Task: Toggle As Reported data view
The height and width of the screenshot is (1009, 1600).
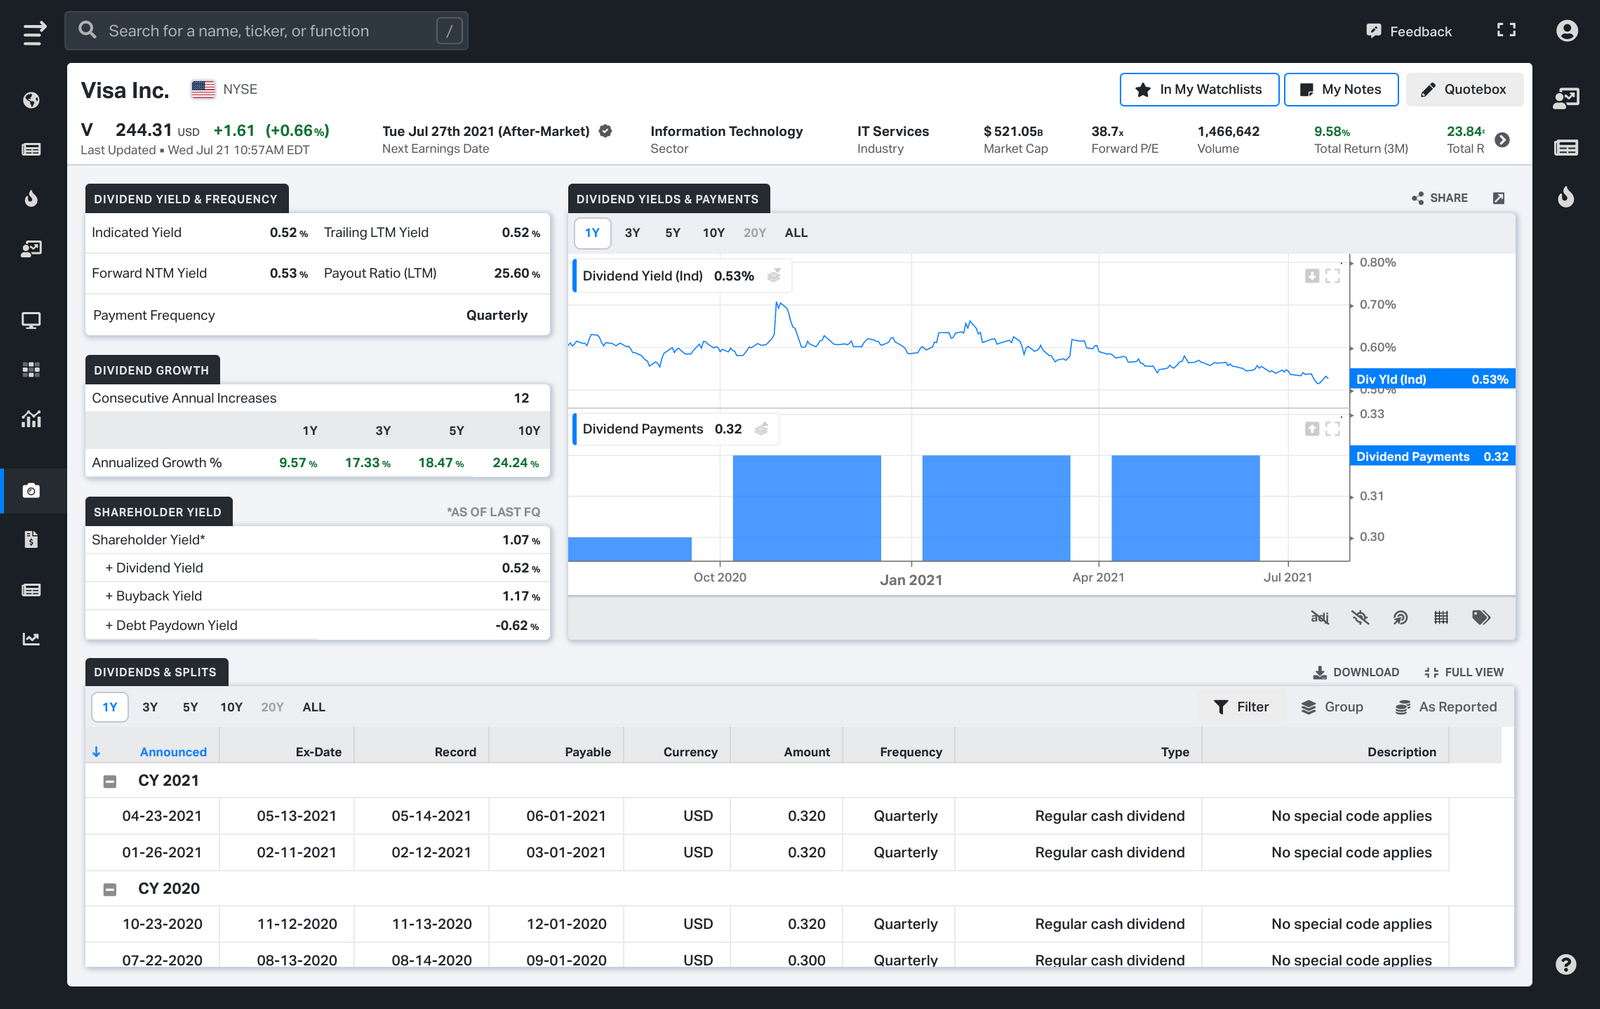Action: [1446, 707]
